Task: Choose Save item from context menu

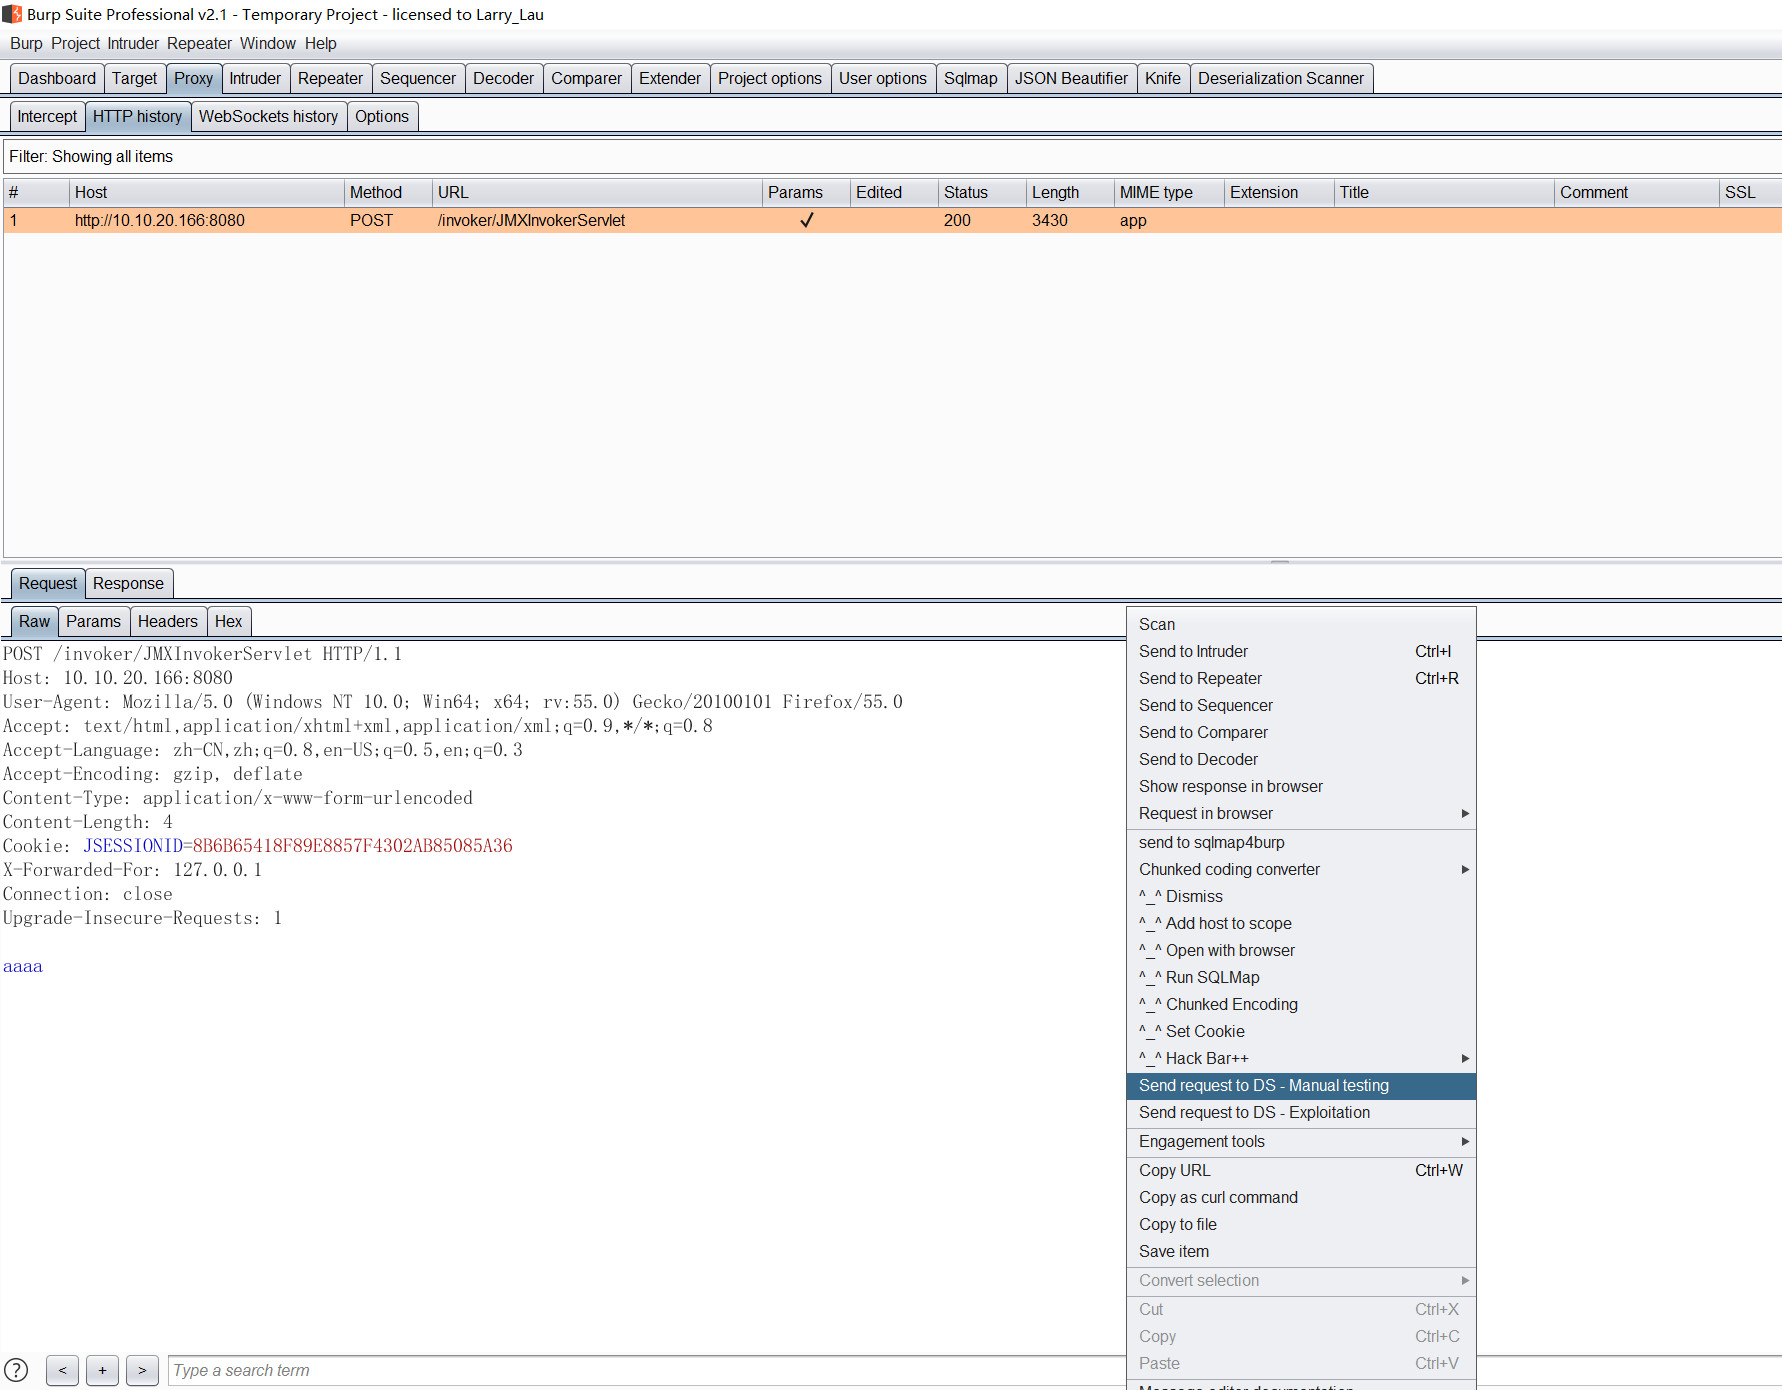Action: click(1301, 1251)
